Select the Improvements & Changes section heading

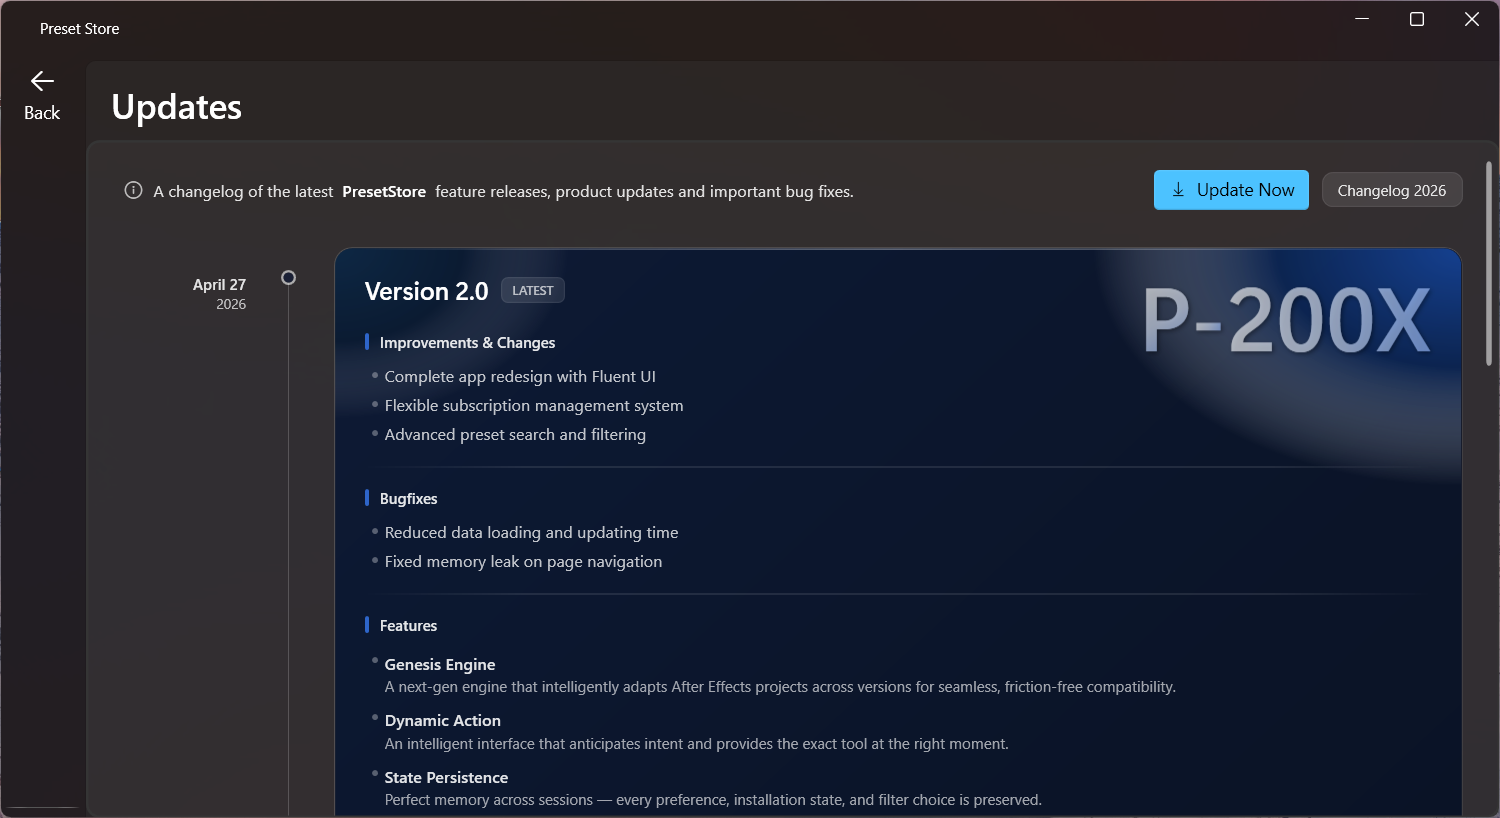[467, 342]
